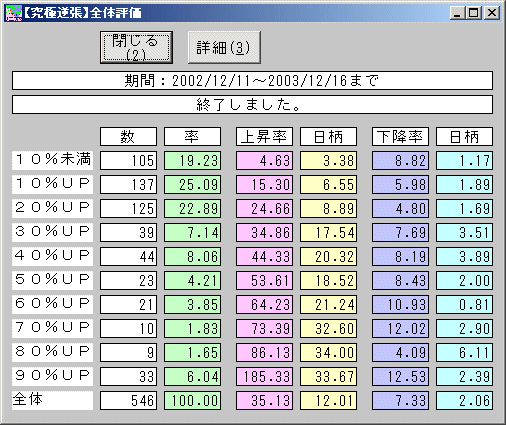
Task: Click the pink rise-rate cell 44.33
Action: (264, 256)
